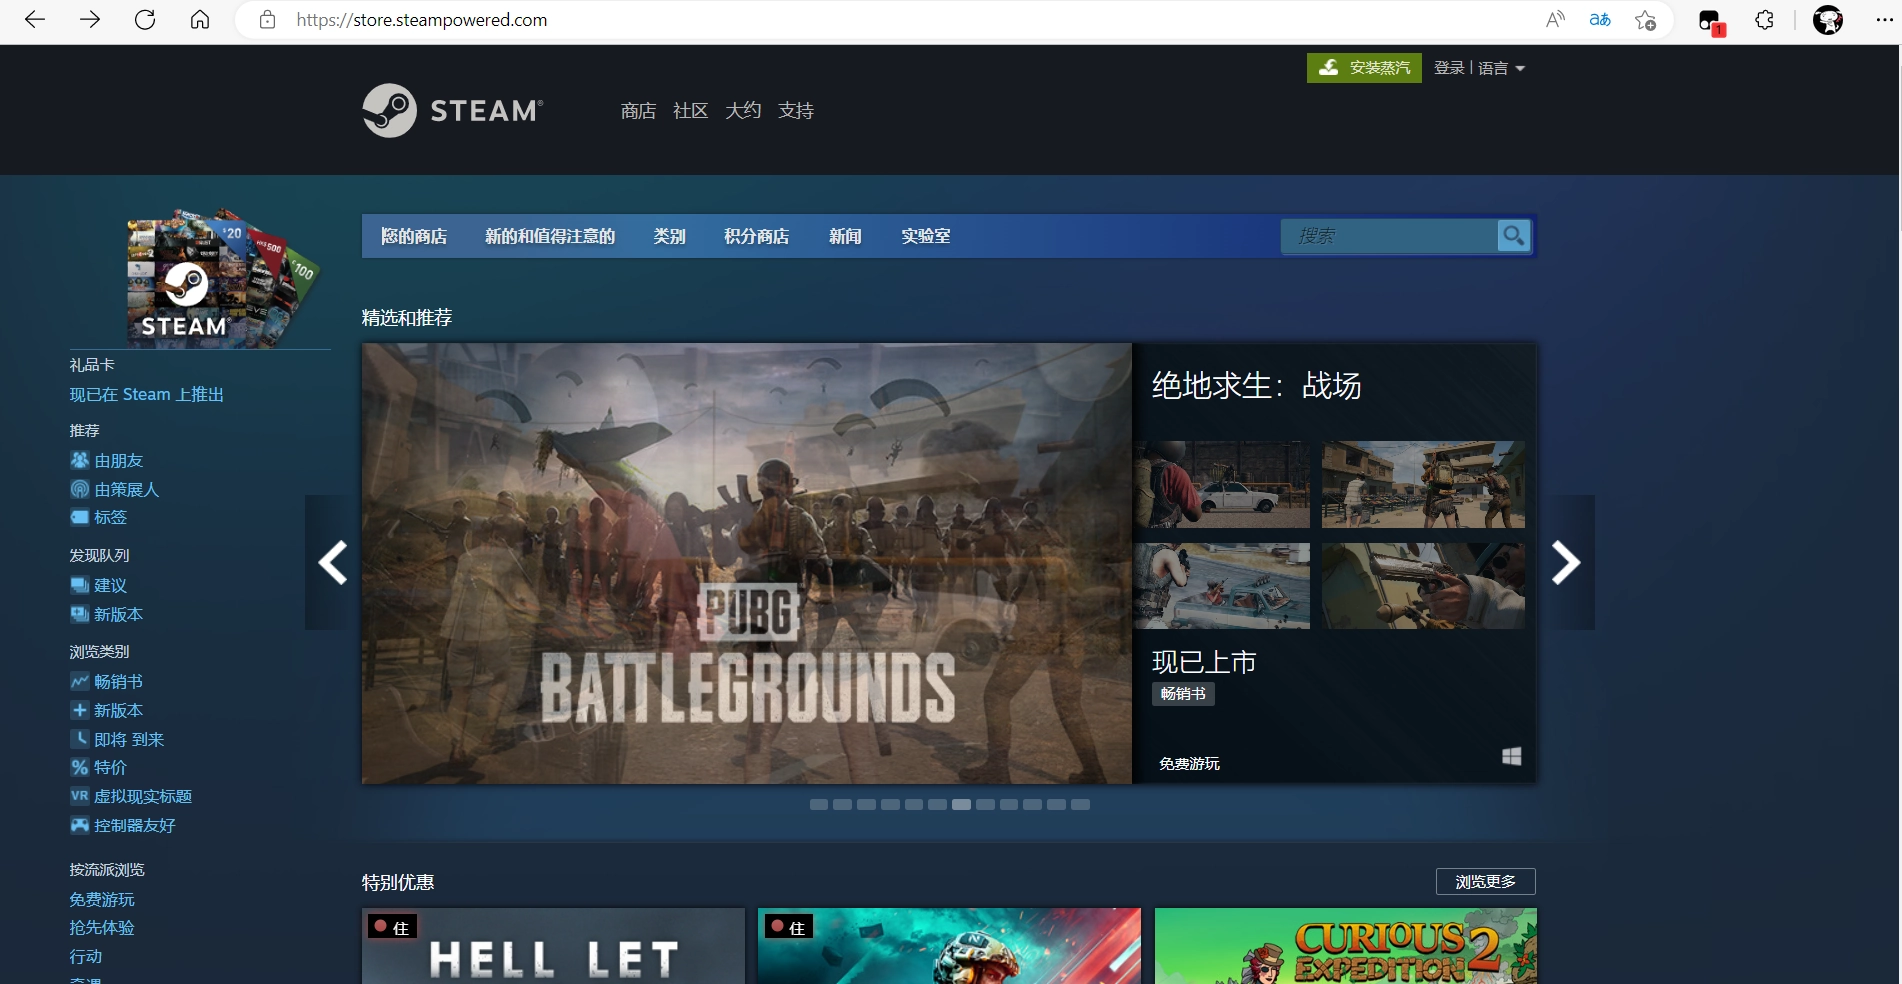
Task: Select 积分商店 in store navigation
Action: [756, 236]
